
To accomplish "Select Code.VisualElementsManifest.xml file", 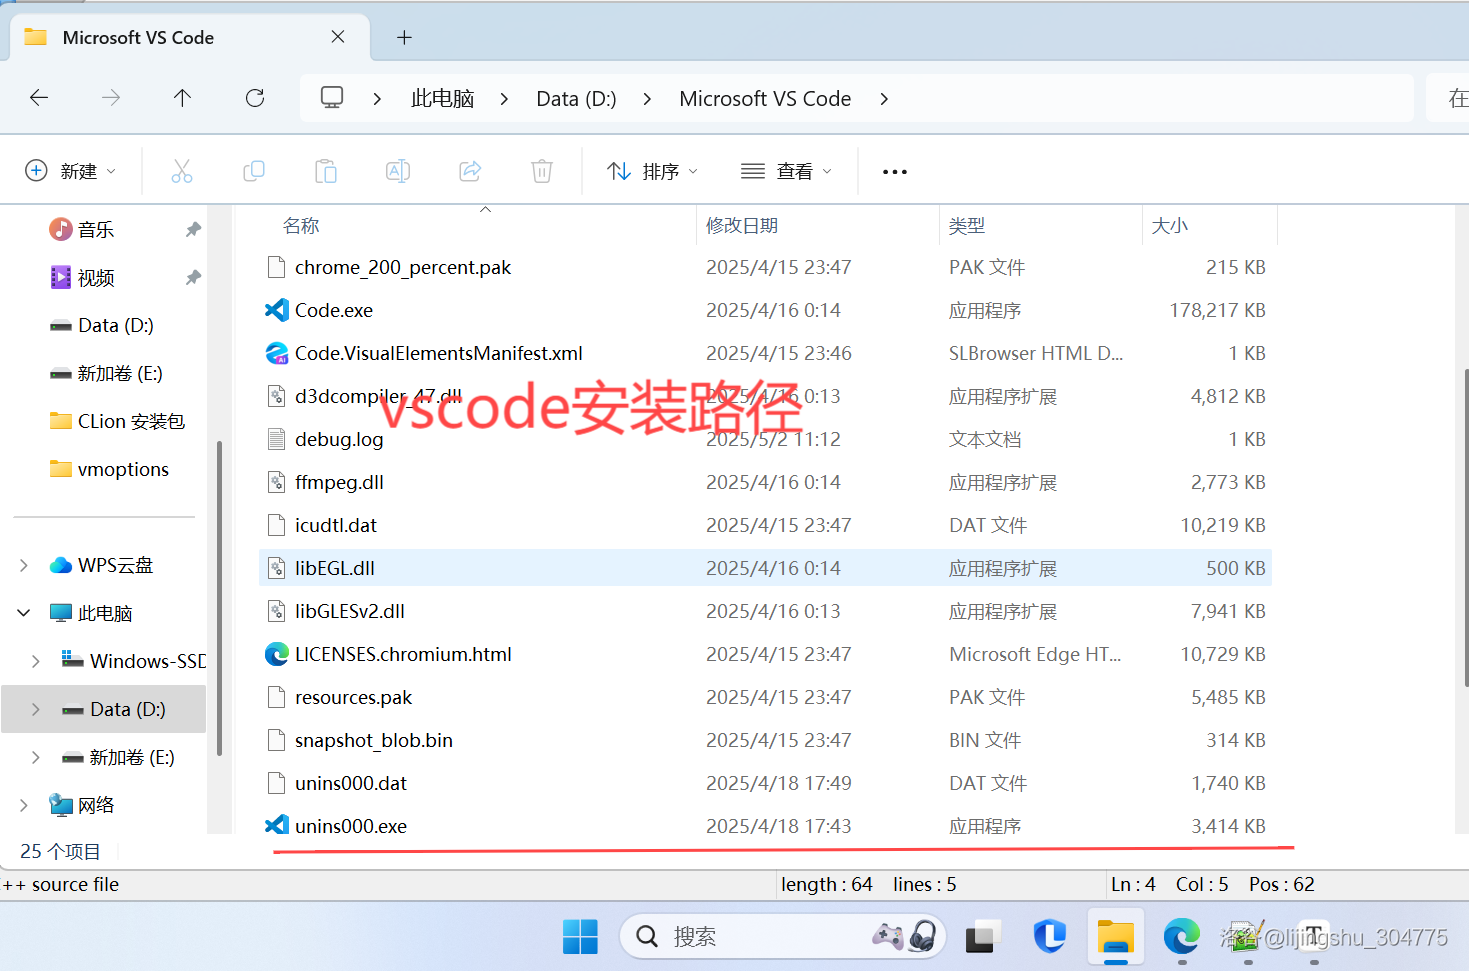I will pyautogui.click(x=765, y=353).
